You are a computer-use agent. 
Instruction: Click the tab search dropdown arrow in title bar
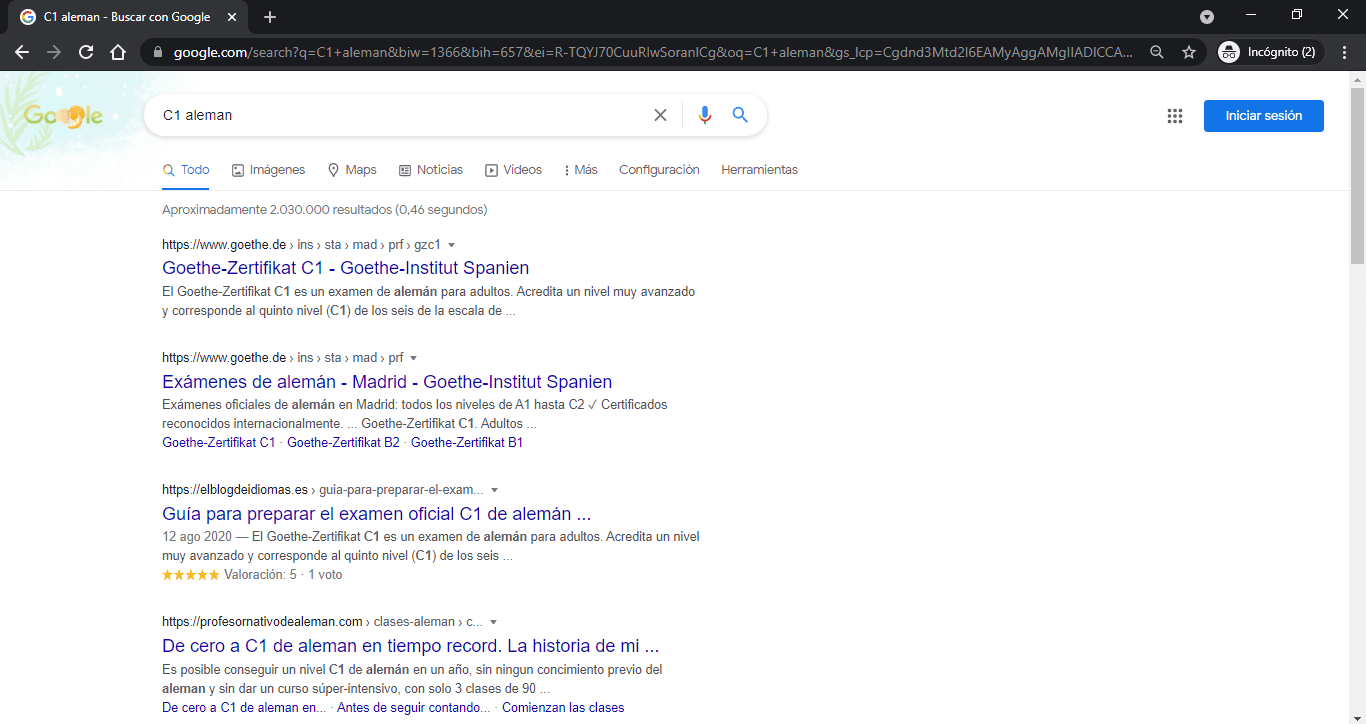tap(1207, 16)
